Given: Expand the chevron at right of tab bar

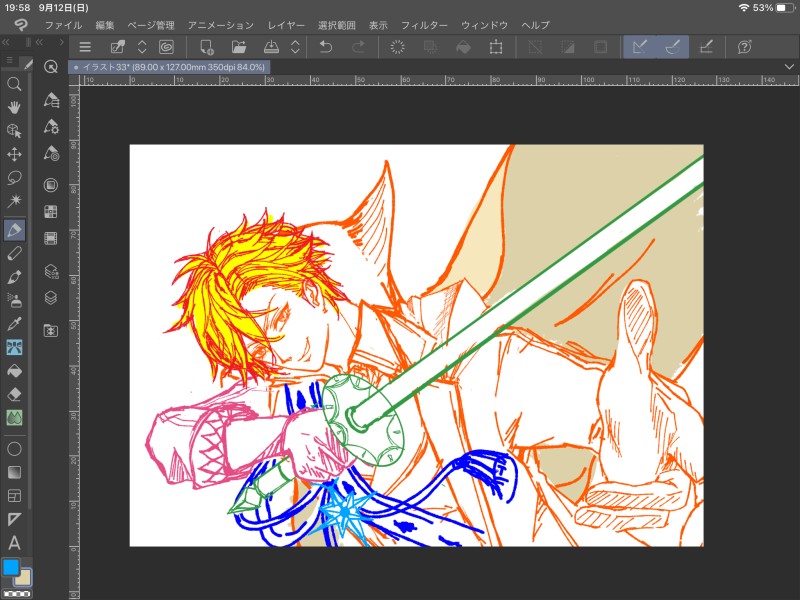Looking at the screenshot, I should [x=788, y=67].
